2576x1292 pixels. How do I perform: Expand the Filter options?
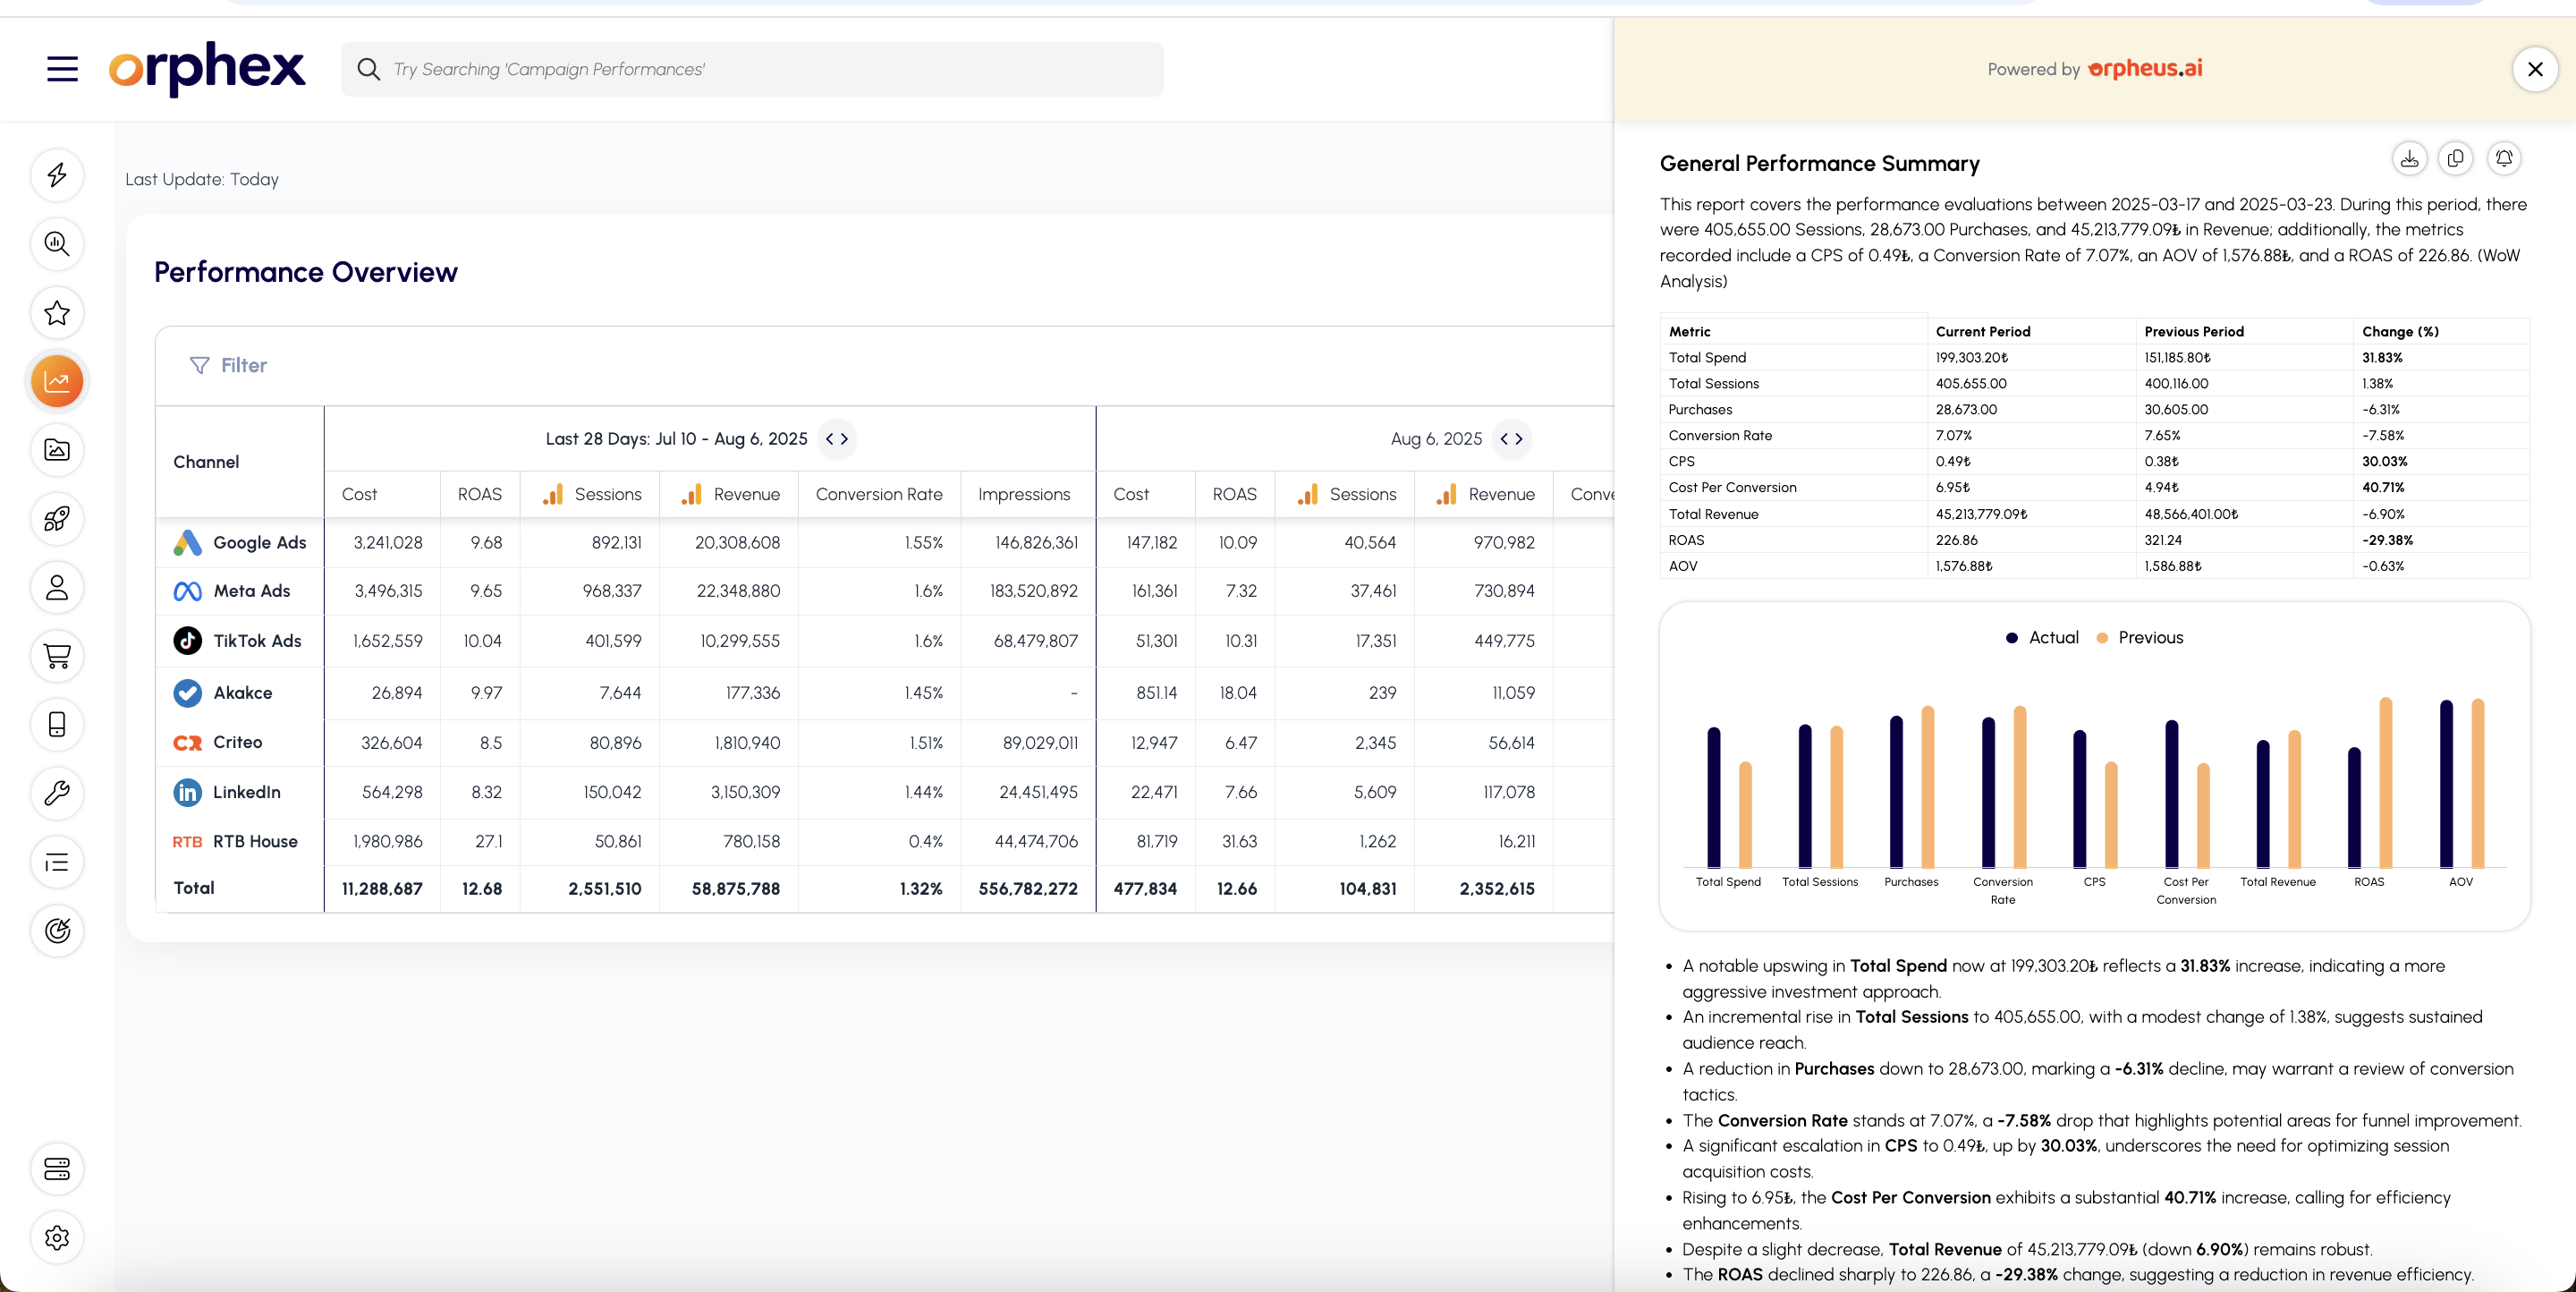coord(229,365)
